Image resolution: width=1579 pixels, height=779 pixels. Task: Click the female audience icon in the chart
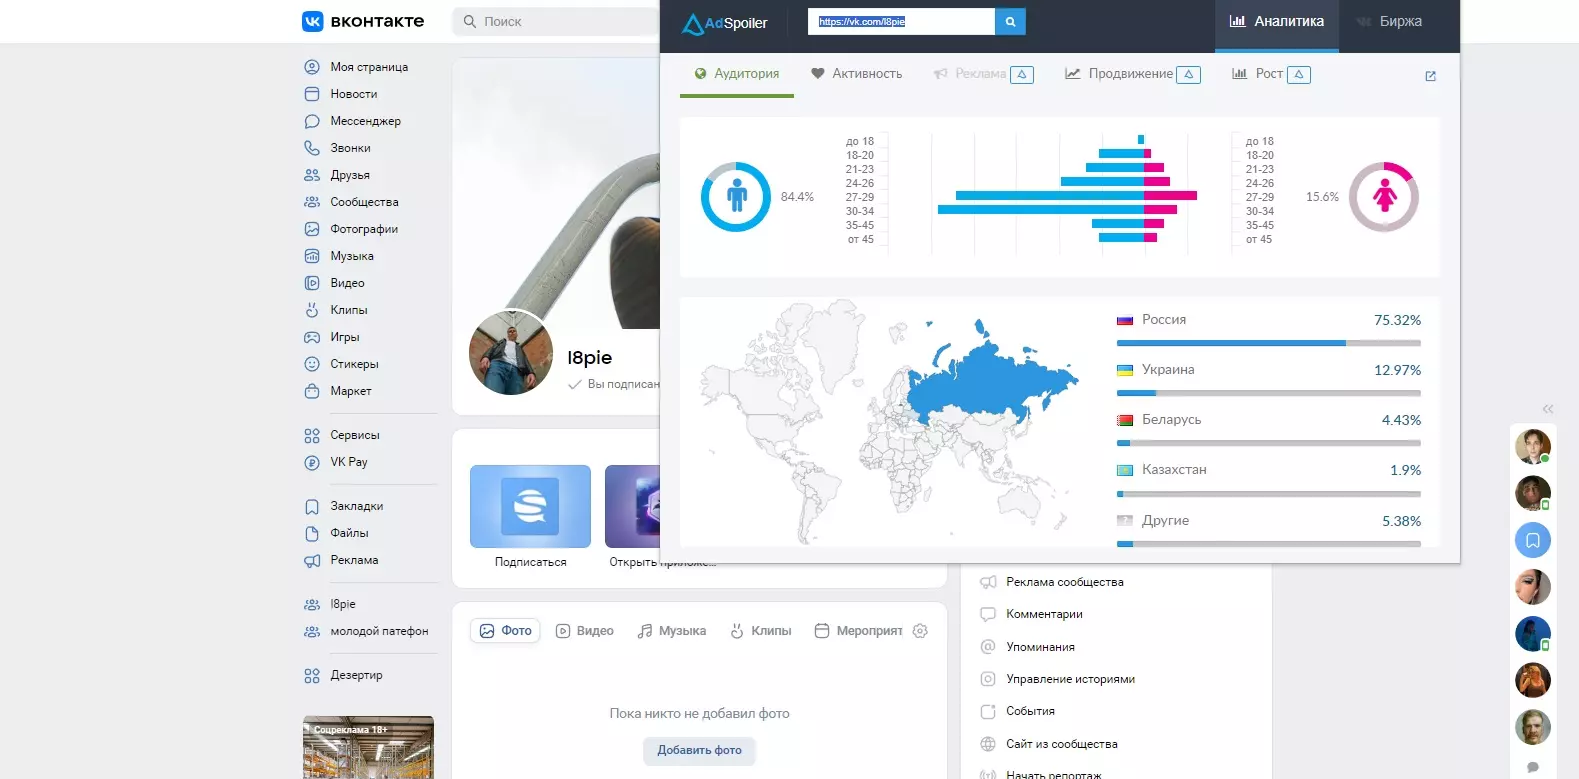coord(1384,196)
